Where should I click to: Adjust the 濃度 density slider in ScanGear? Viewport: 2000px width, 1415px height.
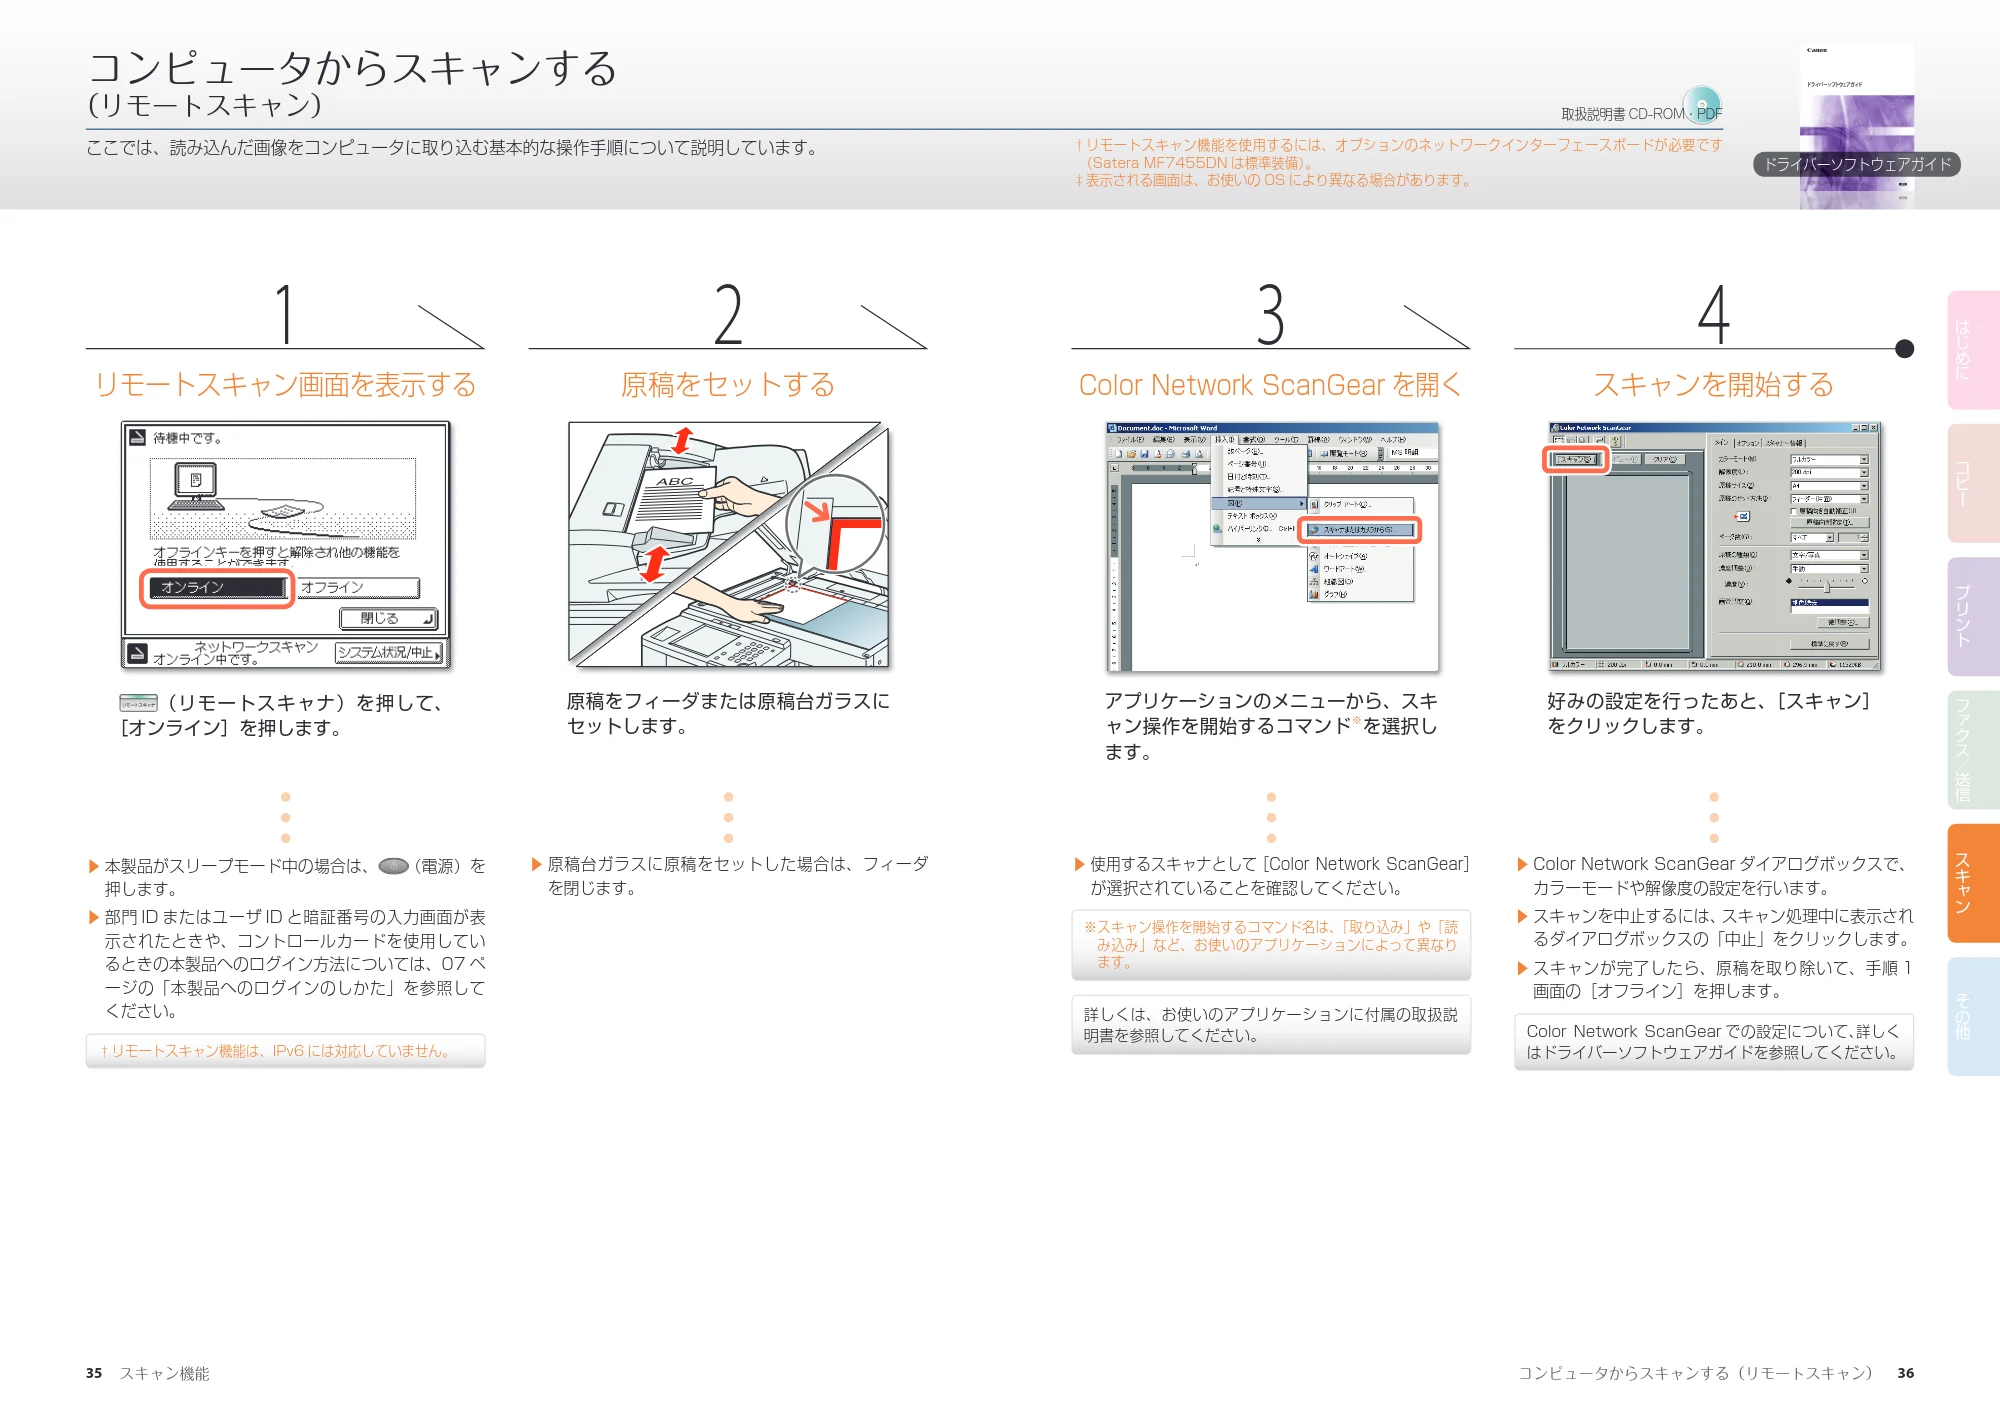coord(1826,587)
